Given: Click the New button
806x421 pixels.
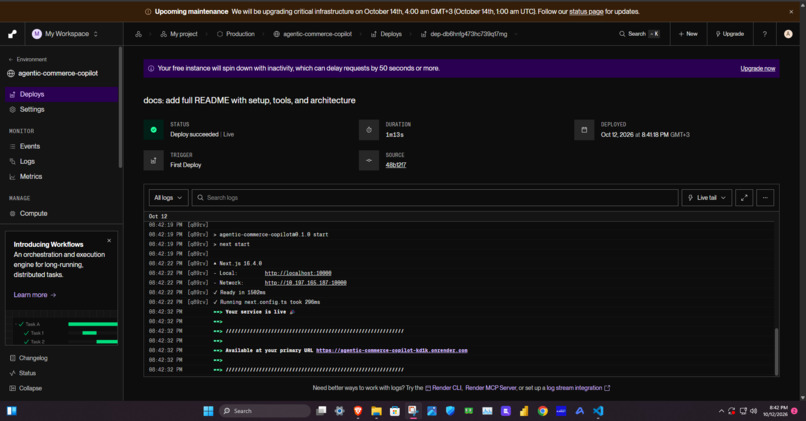Looking at the screenshot, I should [x=688, y=34].
